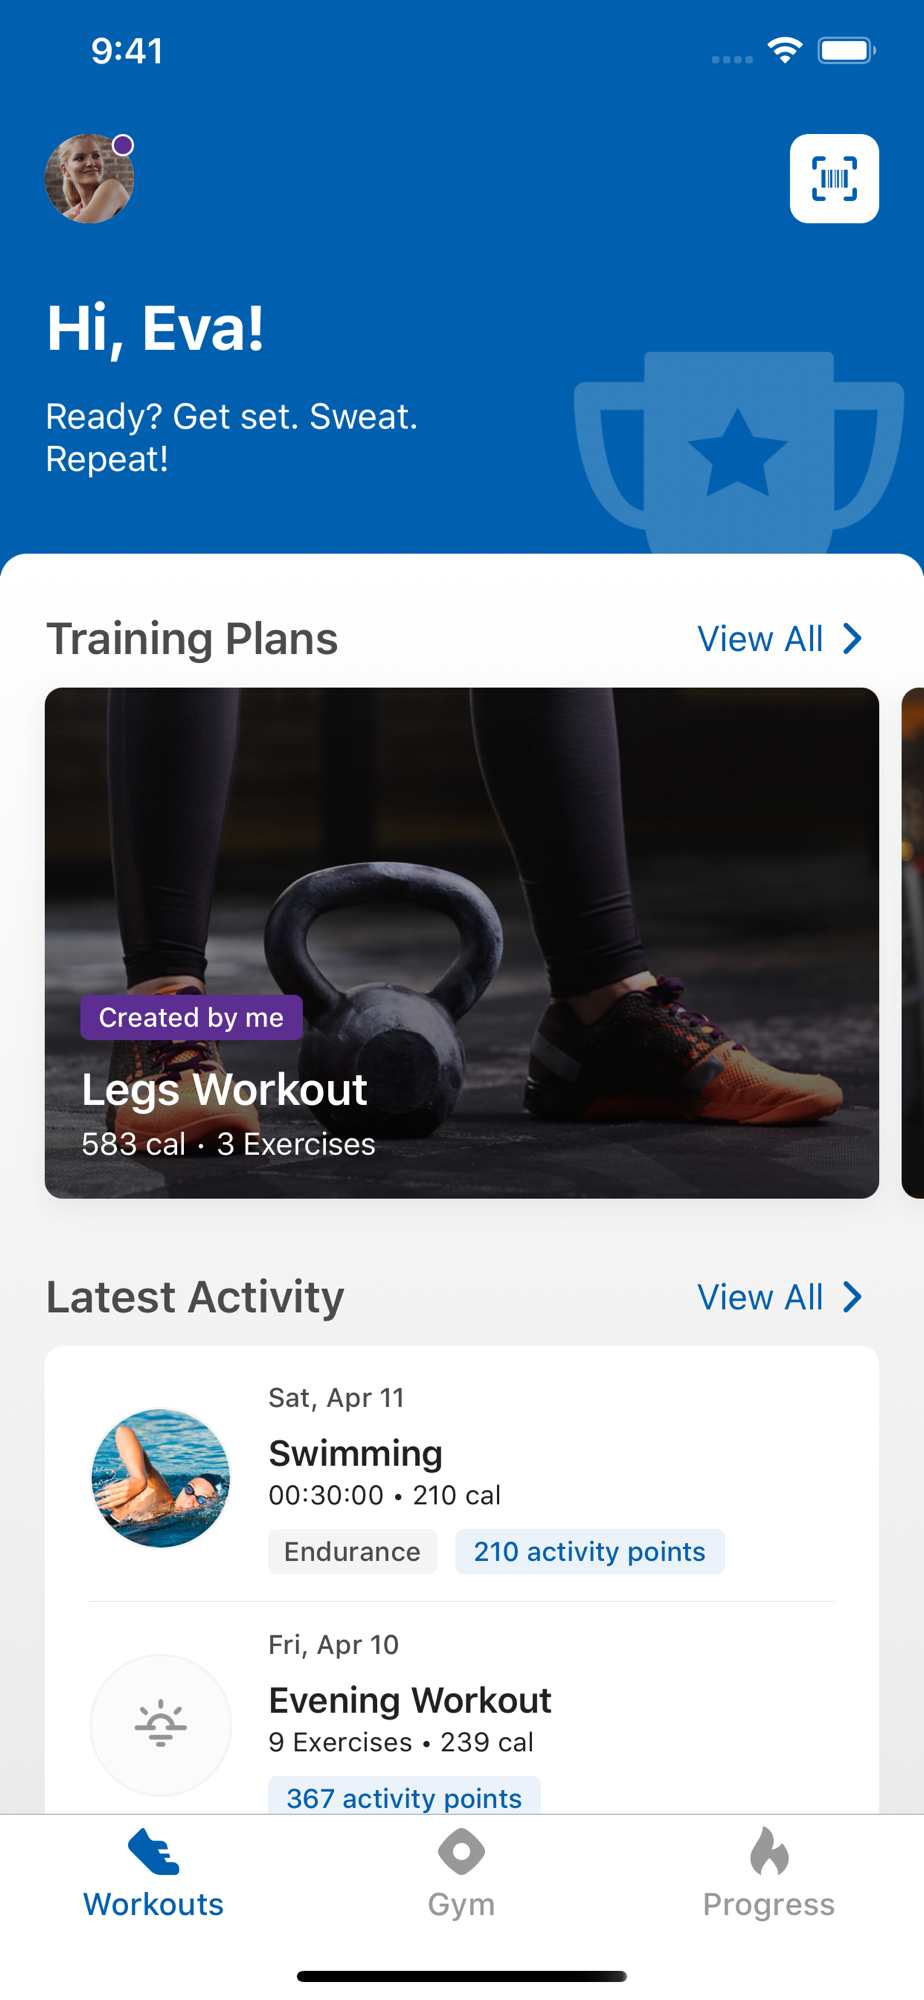Tap the Gym location pin icon
This screenshot has width=924, height=2000.
coord(461,1852)
